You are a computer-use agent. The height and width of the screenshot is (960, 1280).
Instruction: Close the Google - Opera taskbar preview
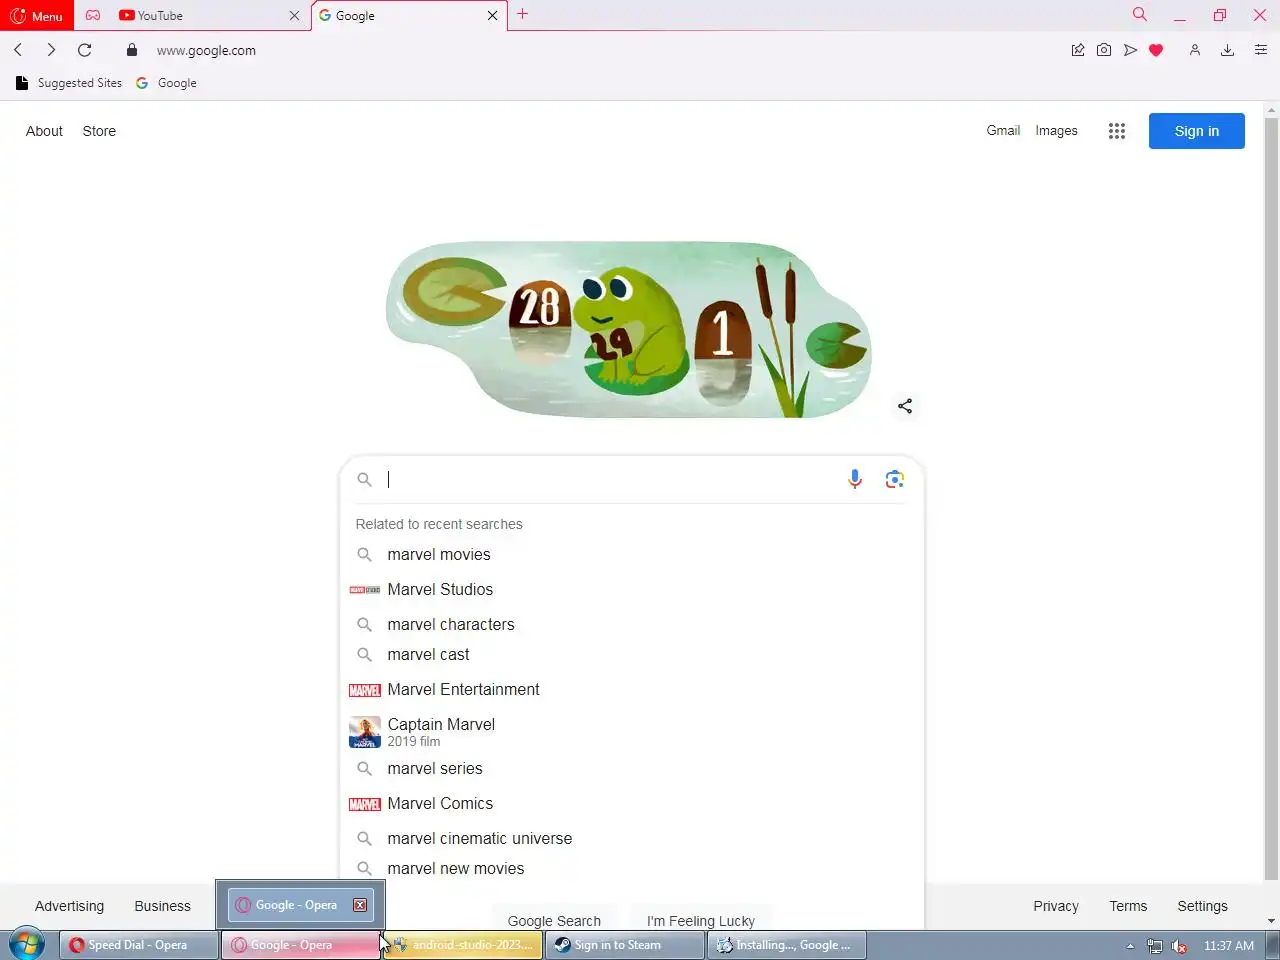click(x=360, y=905)
